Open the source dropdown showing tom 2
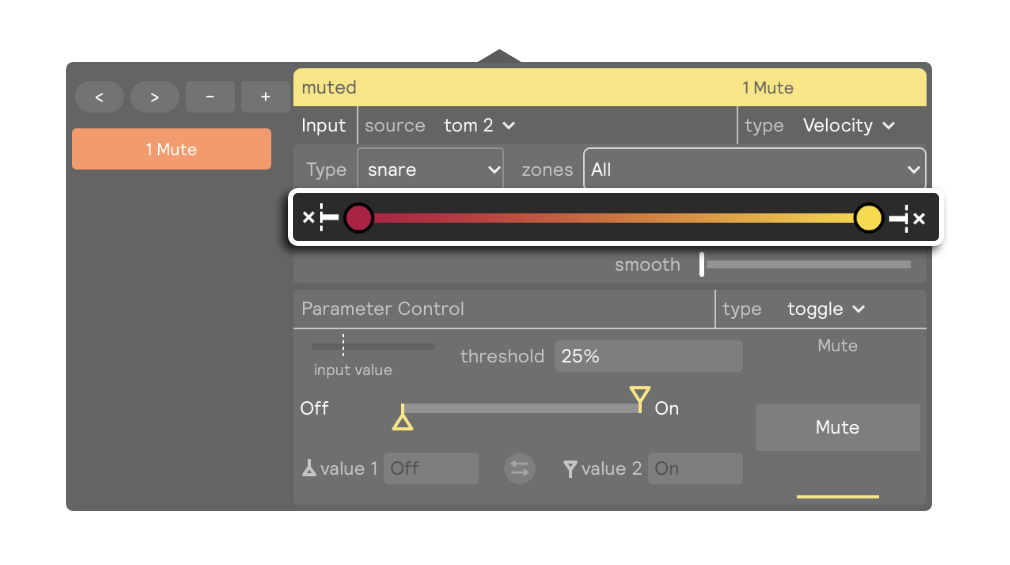 [479, 126]
